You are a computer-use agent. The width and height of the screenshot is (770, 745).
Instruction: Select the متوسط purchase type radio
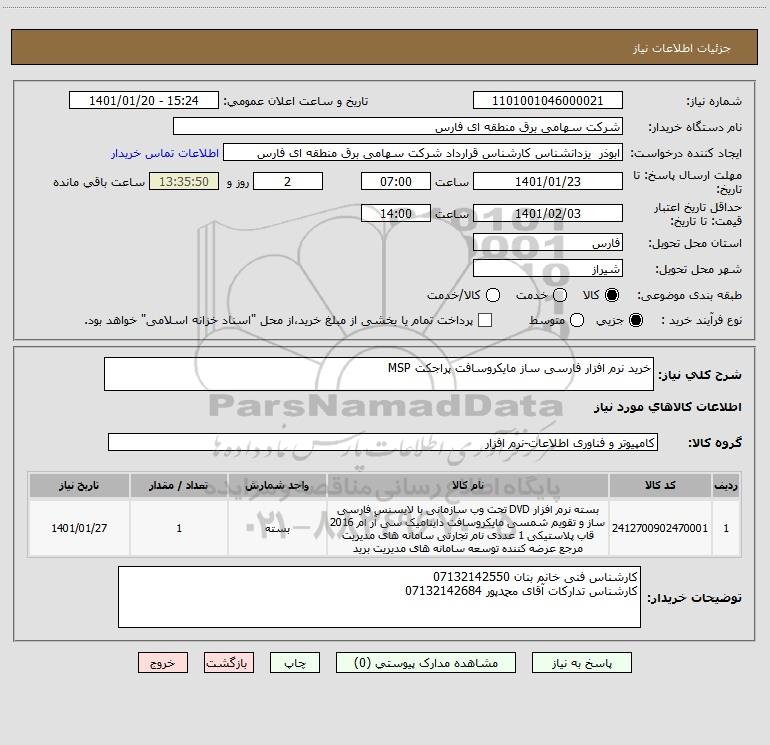click(577, 320)
